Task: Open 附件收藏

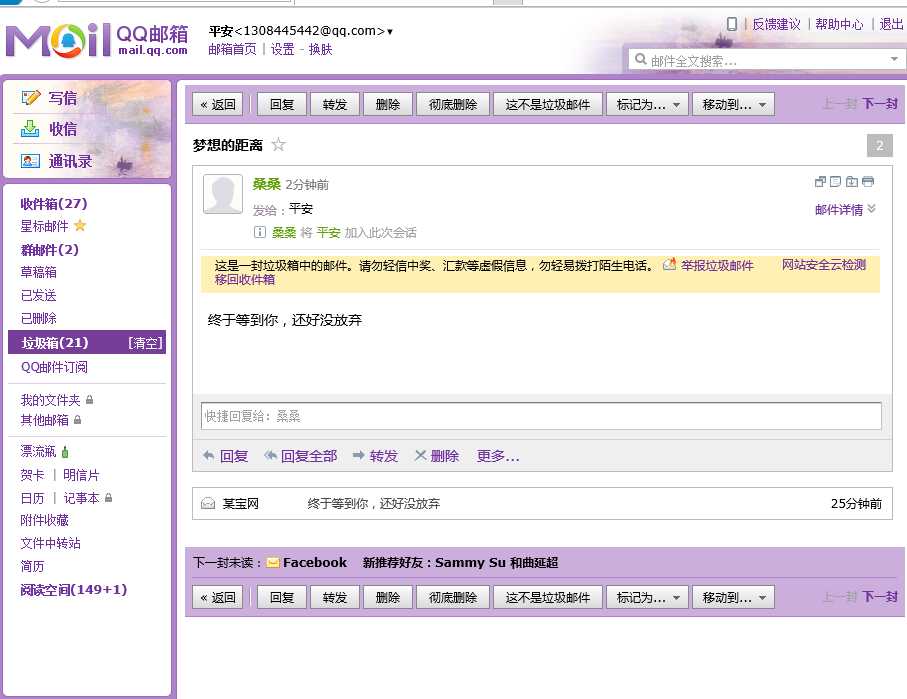Action: pyautogui.click(x=45, y=520)
